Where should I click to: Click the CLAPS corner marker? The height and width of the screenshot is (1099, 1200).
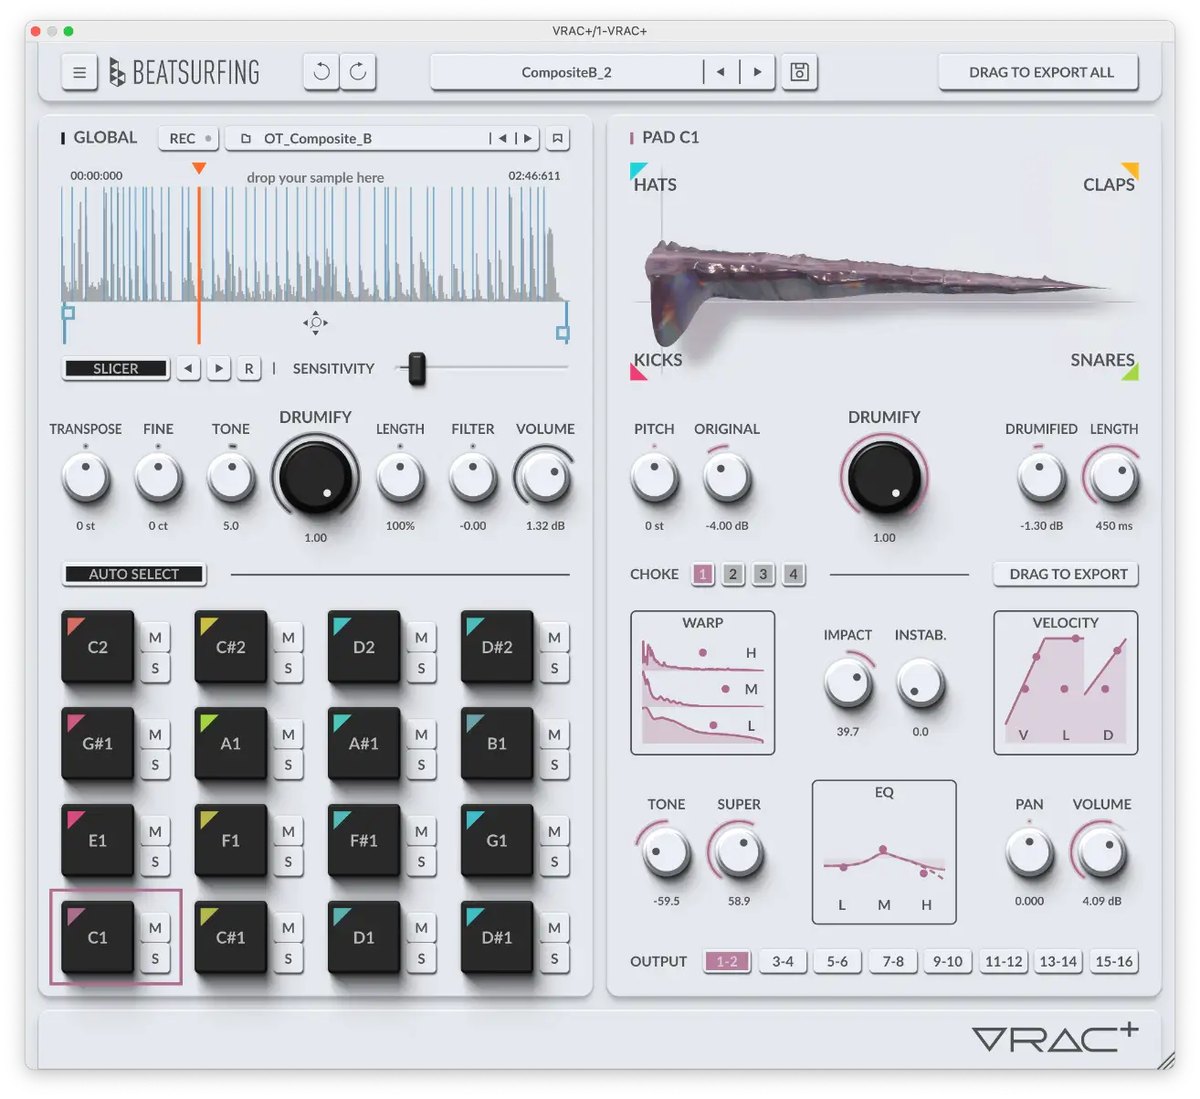pyautogui.click(x=1130, y=169)
